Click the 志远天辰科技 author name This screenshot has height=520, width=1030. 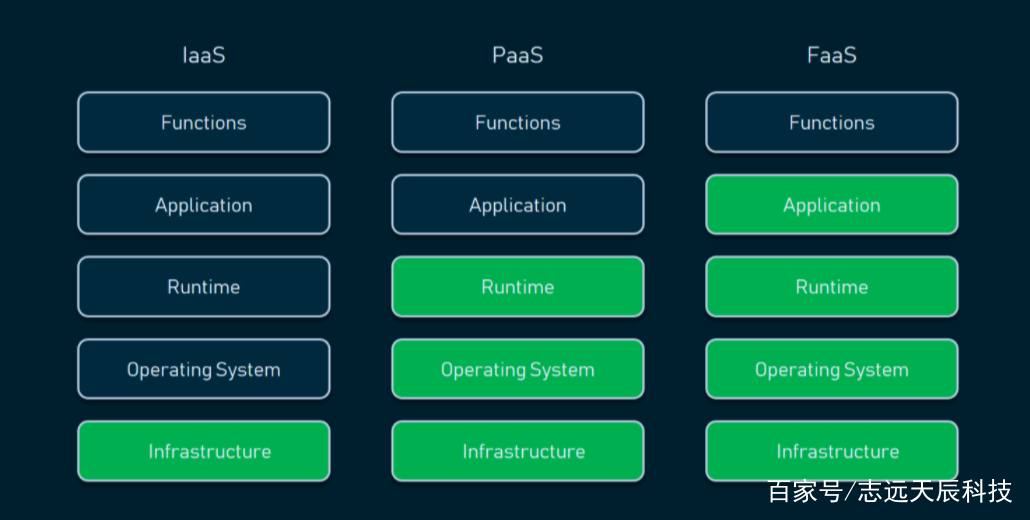935,491
